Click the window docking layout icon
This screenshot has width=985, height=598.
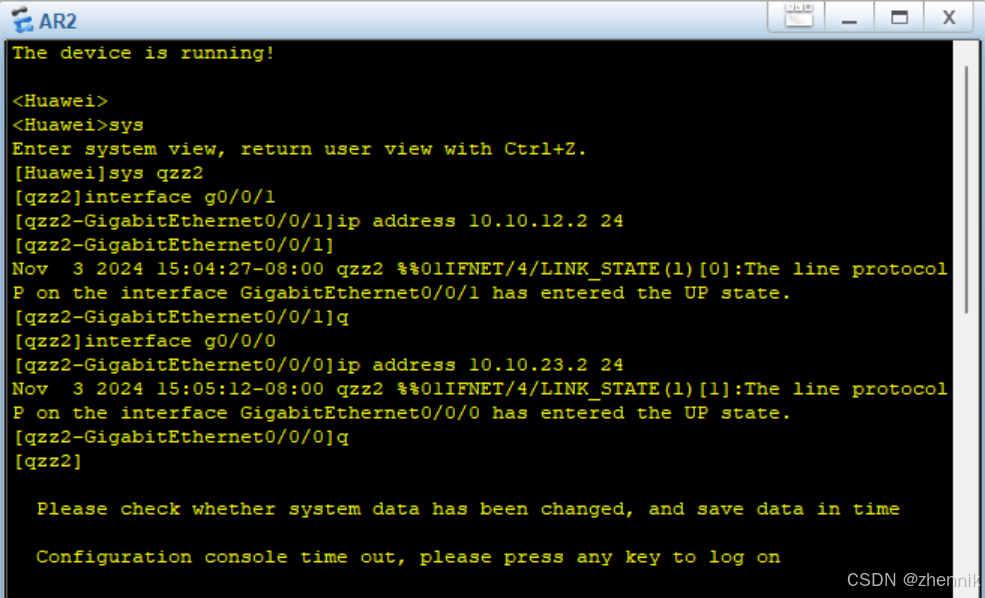[x=798, y=16]
